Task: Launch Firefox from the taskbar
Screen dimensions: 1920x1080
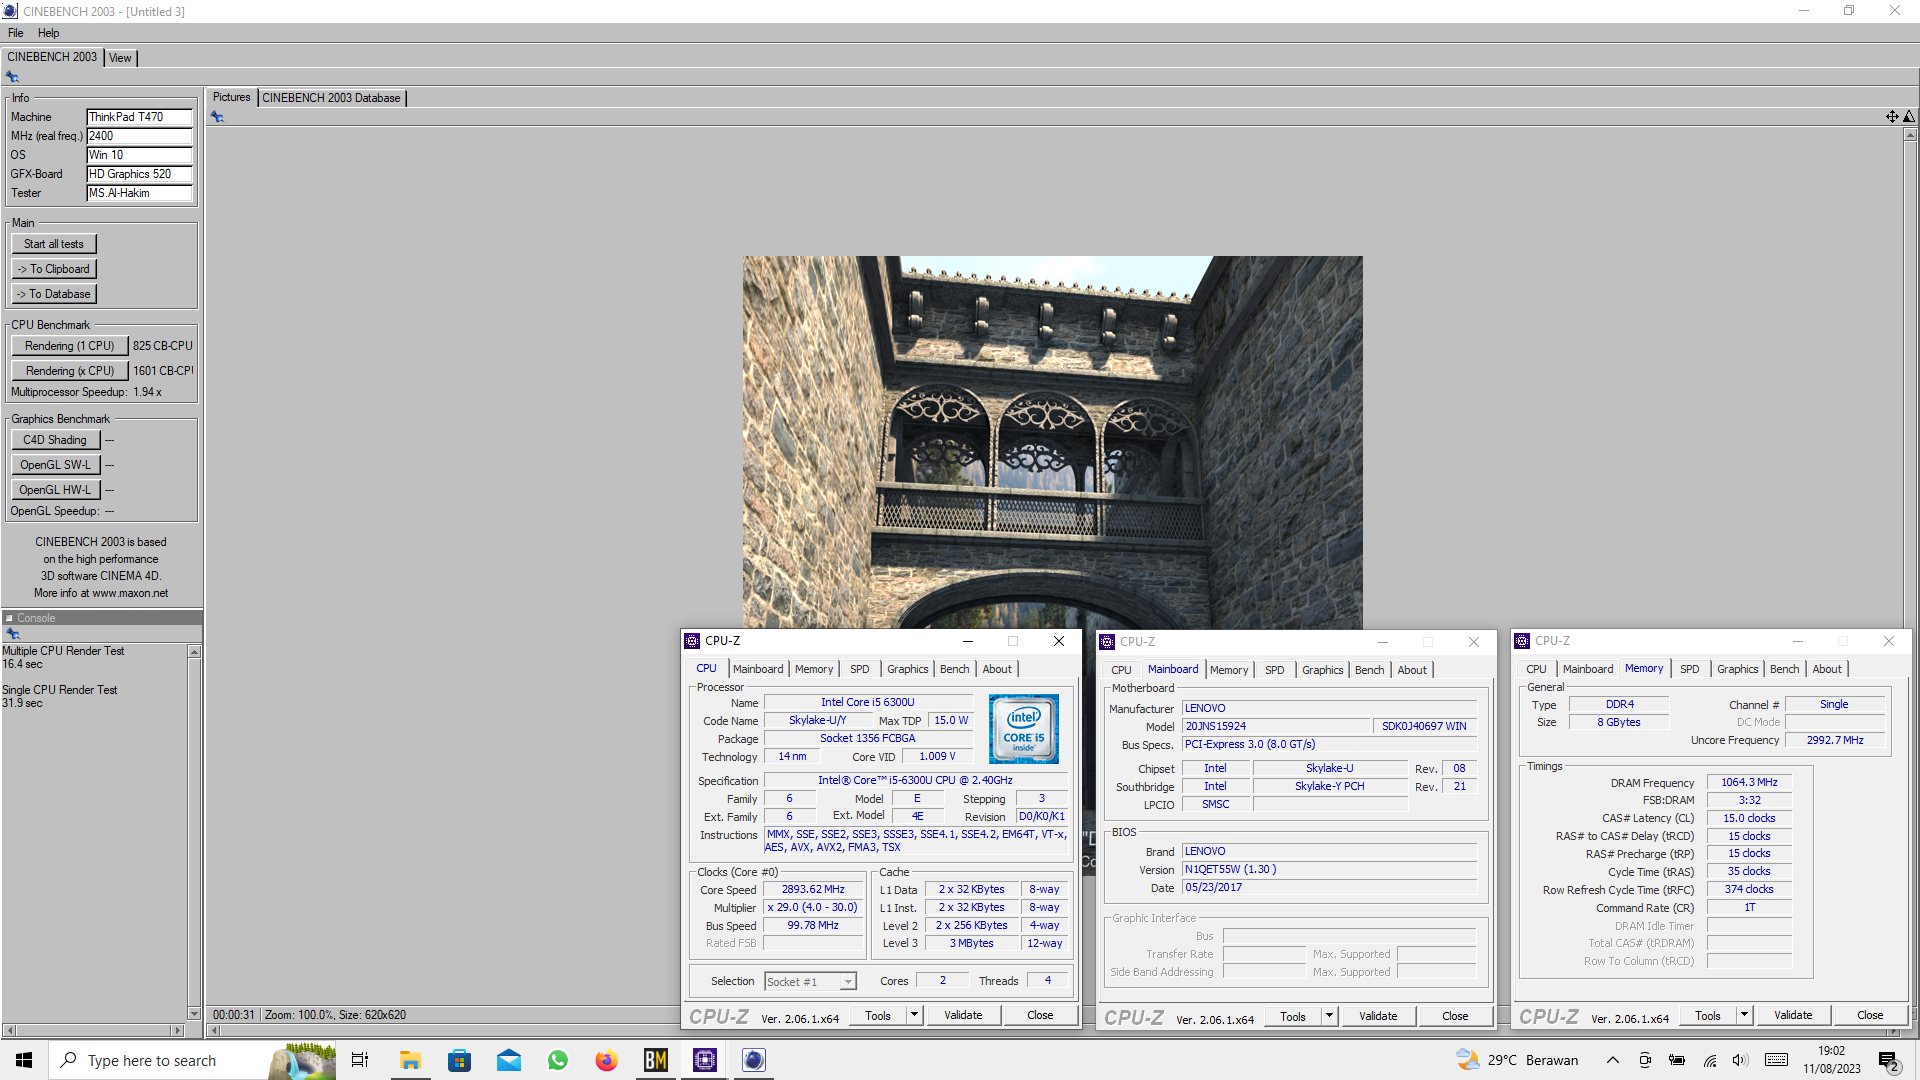Action: (607, 1060)
